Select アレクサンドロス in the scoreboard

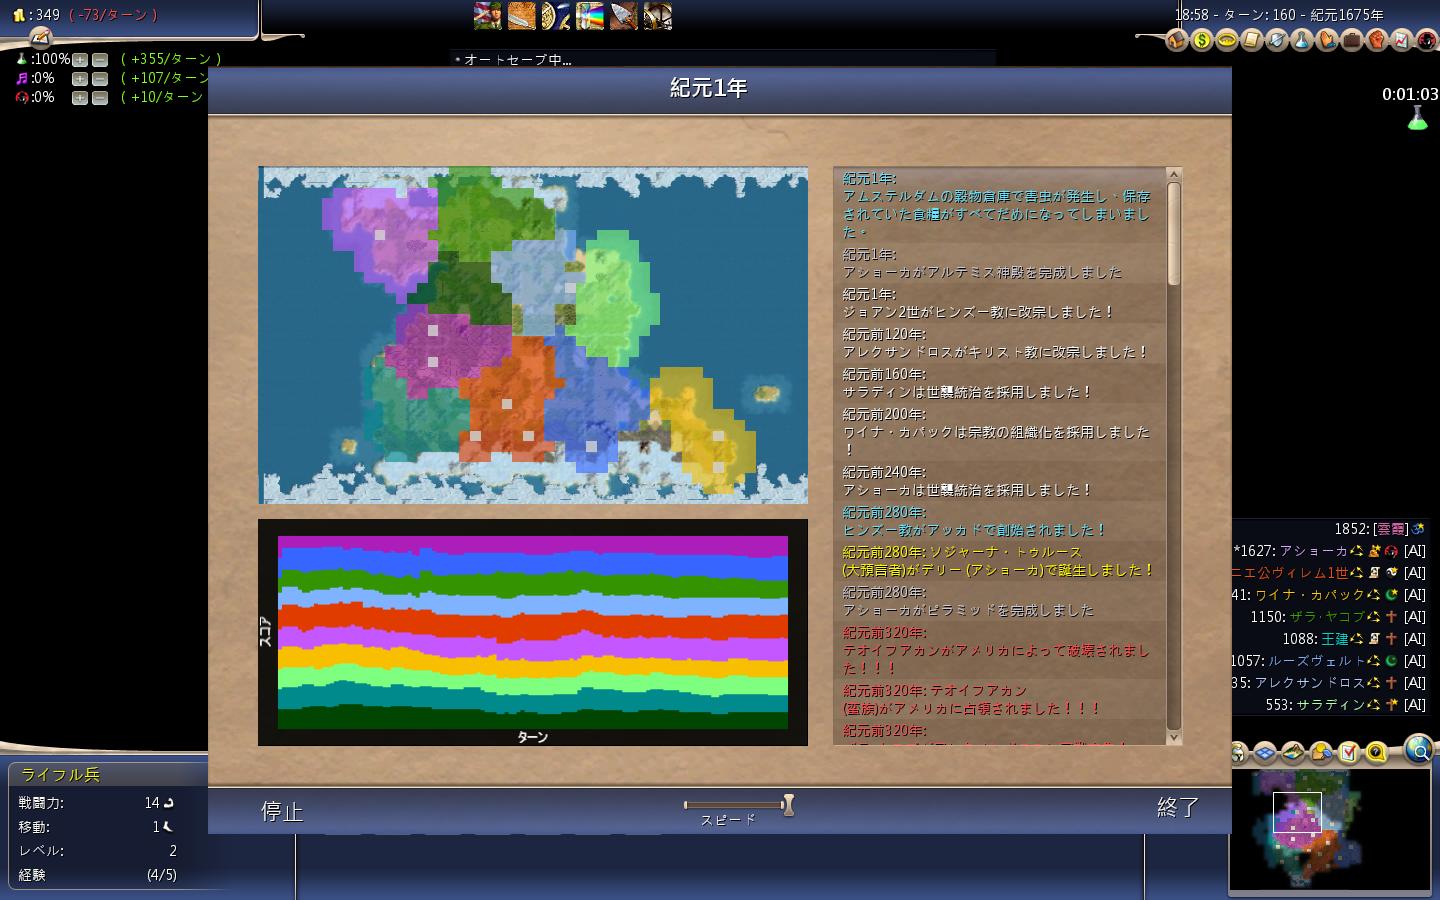[x=1309, y=683]
